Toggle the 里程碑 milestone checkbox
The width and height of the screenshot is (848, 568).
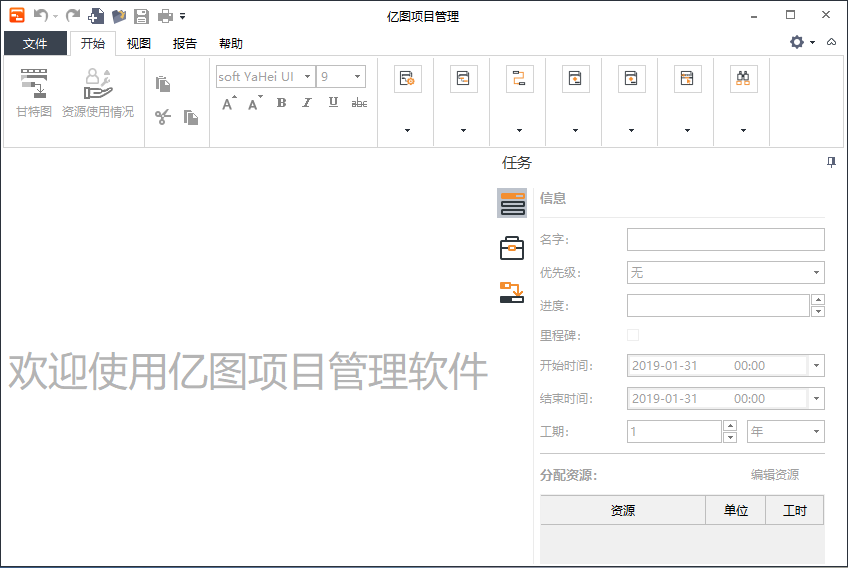[x=633, y=335]
